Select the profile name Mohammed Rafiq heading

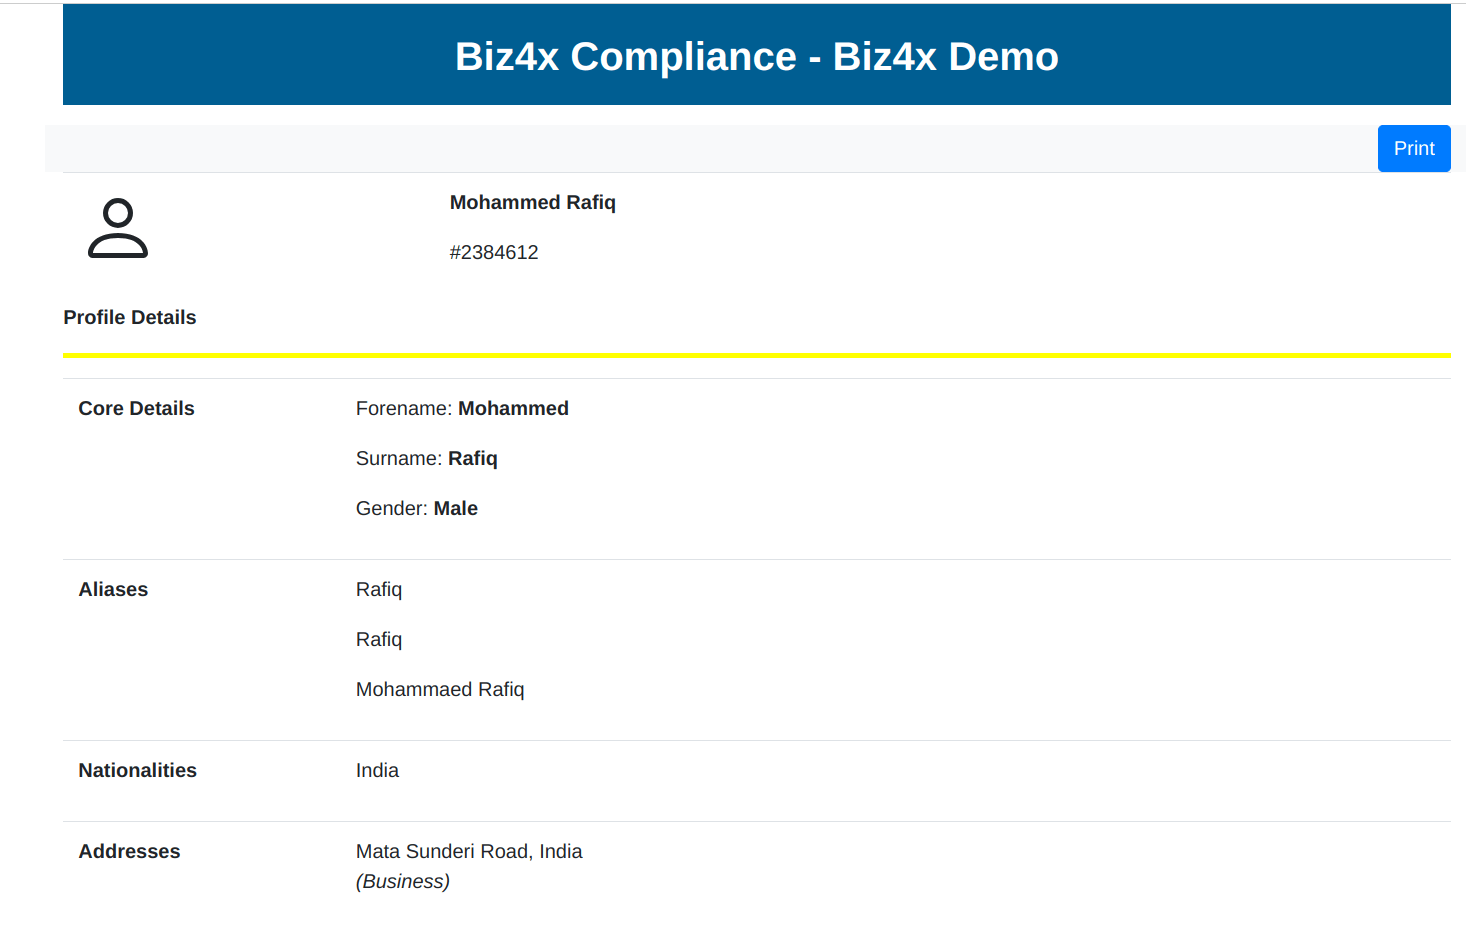(533, 202)
